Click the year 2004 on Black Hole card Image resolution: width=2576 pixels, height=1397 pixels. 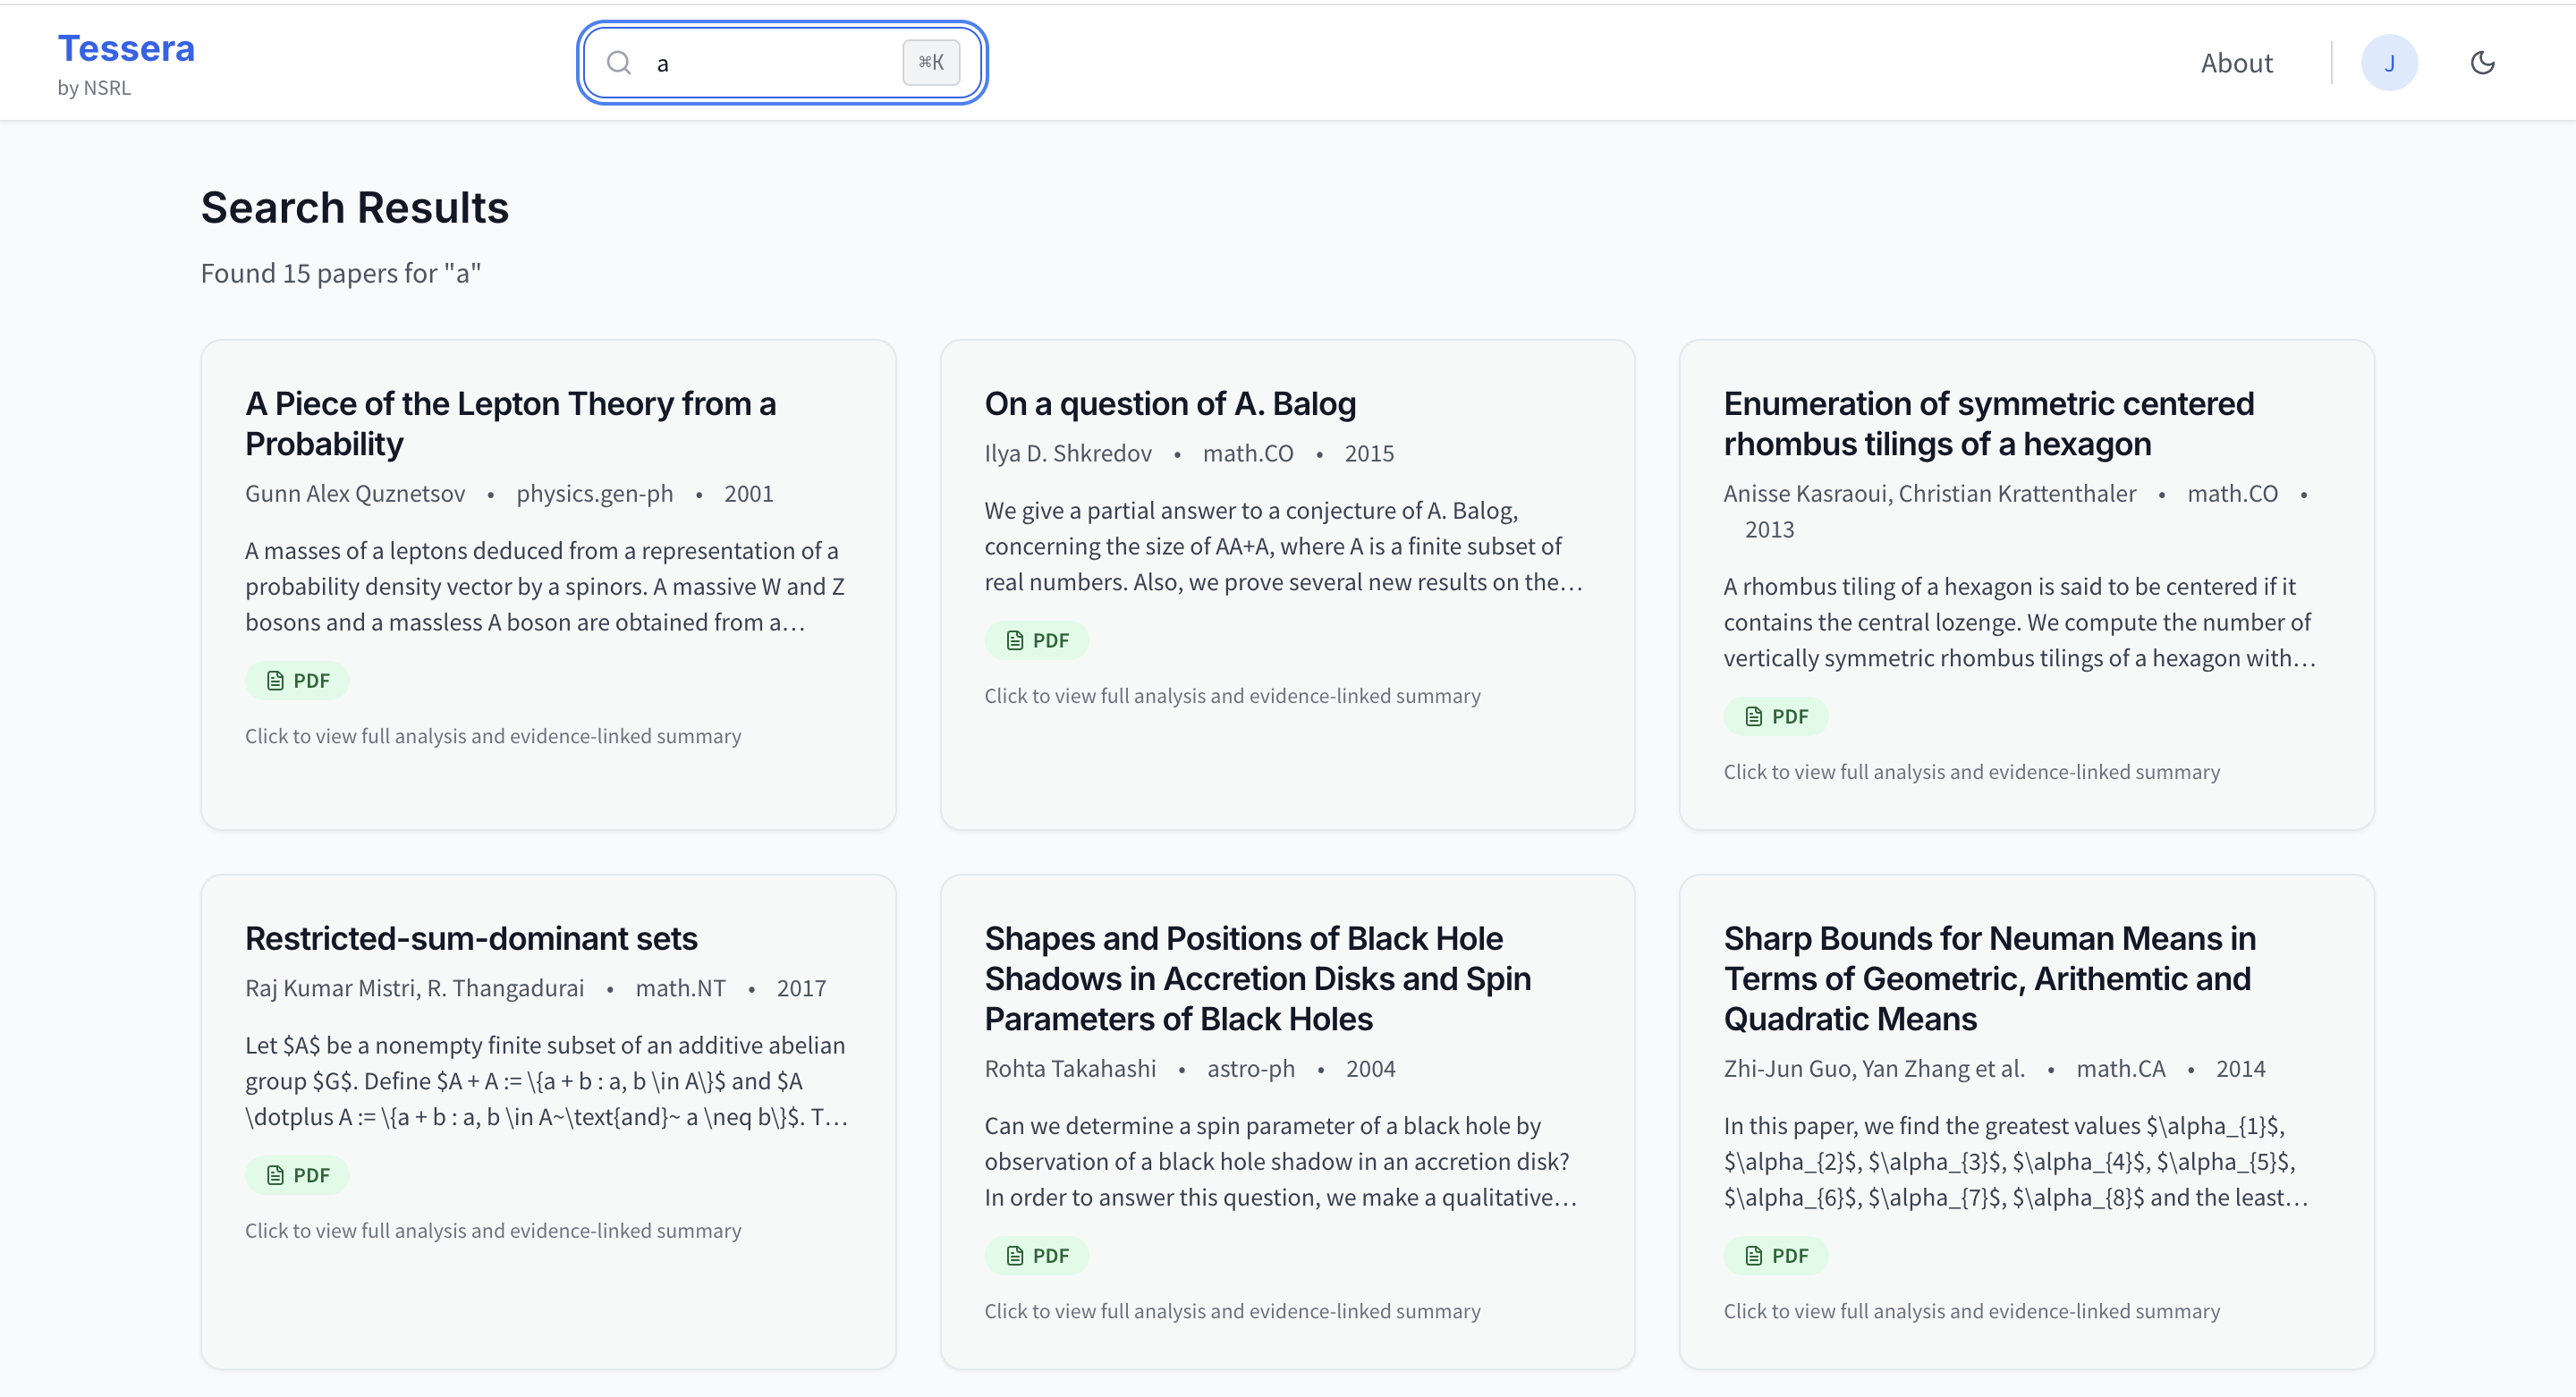pyautogui.click(x=1370, y=1069)
